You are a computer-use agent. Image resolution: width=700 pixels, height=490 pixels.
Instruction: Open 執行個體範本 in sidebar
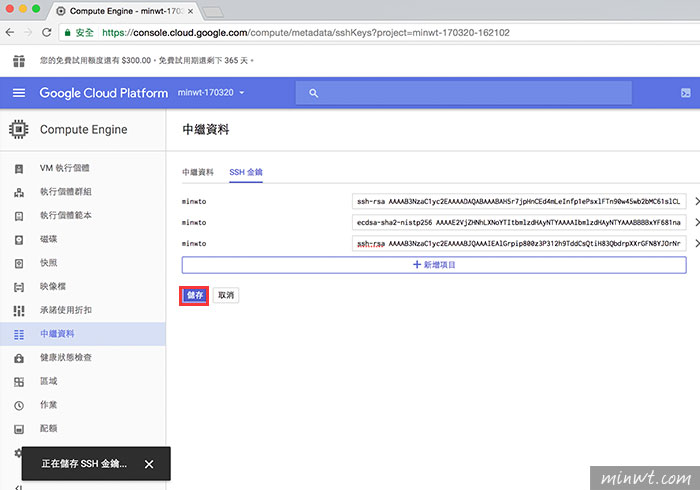[66, 215]
